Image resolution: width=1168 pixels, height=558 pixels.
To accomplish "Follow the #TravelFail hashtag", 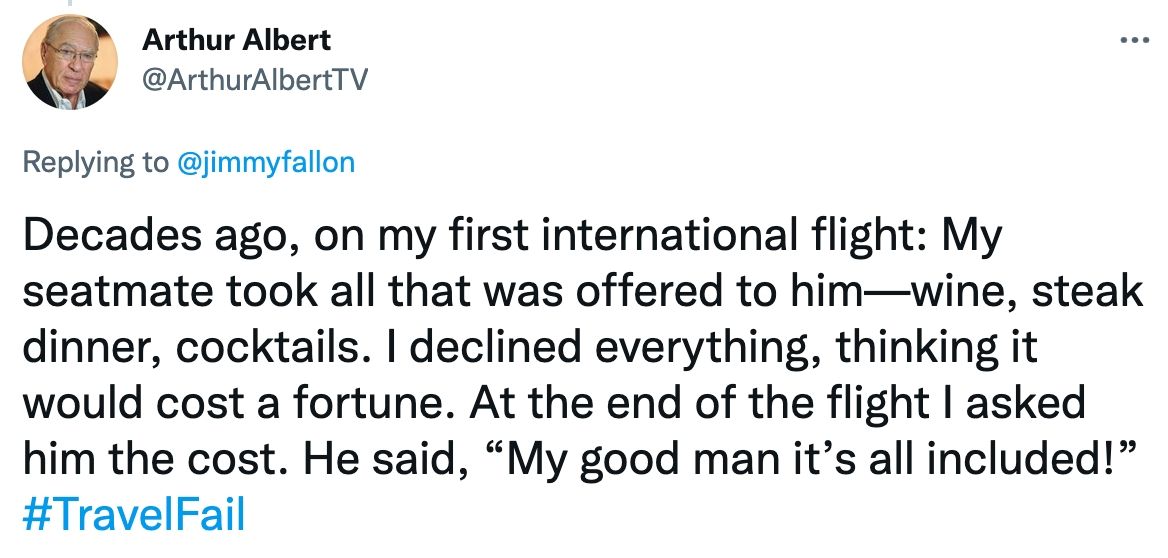I will pos(134,515).
